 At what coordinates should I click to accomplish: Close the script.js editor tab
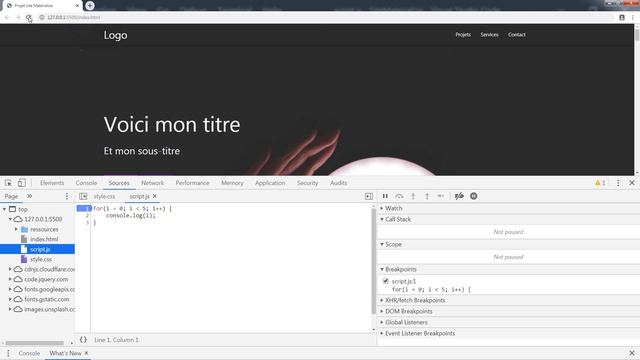tap(155, 196)
